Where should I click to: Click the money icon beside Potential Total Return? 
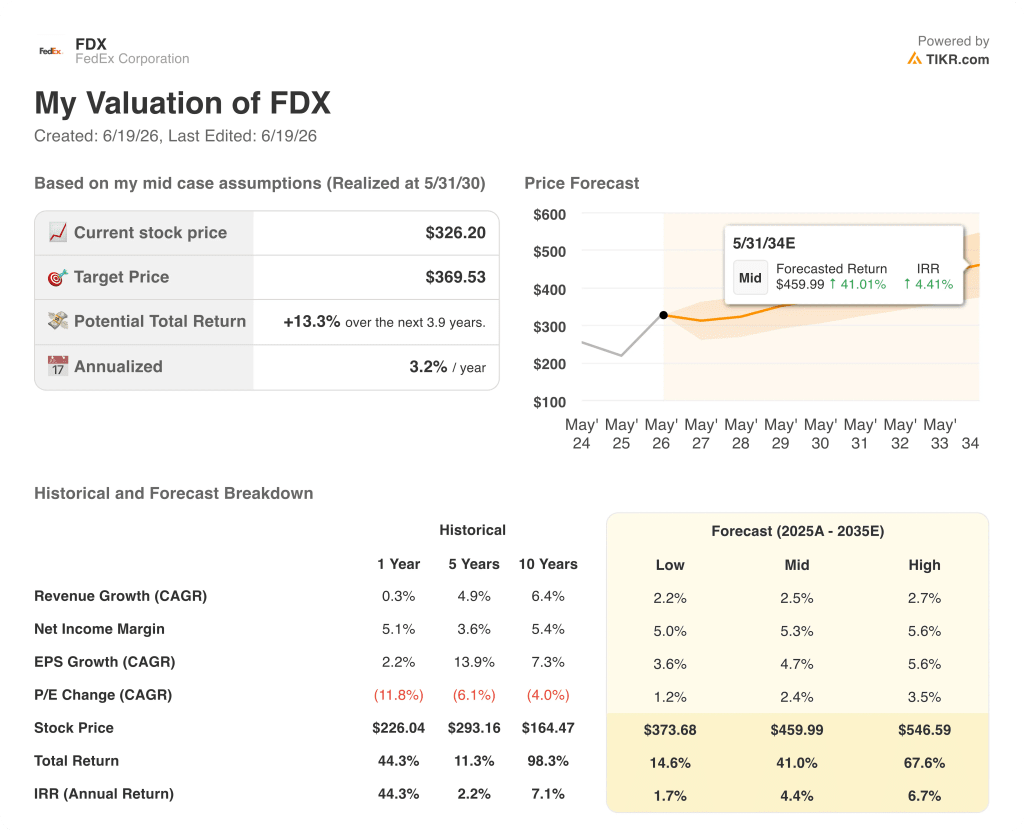[x=57, y=321]
